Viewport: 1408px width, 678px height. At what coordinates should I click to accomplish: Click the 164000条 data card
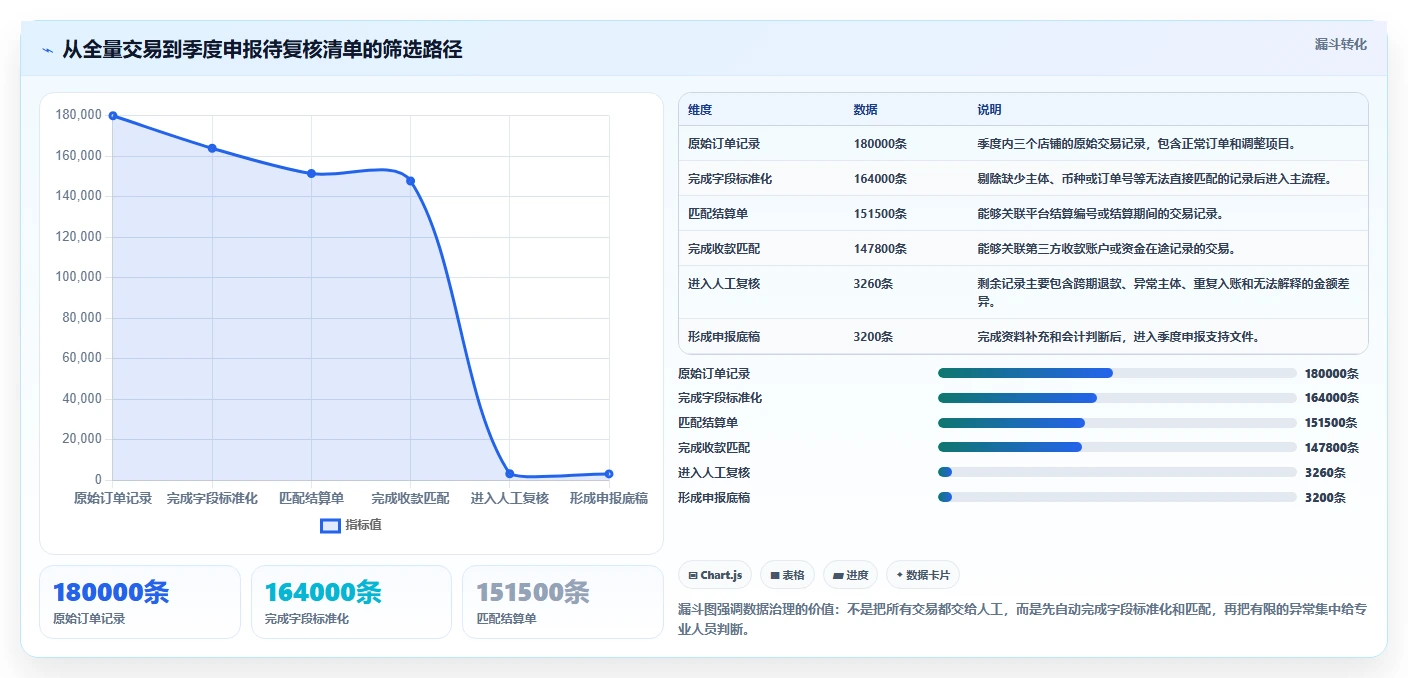coord(351,602)
